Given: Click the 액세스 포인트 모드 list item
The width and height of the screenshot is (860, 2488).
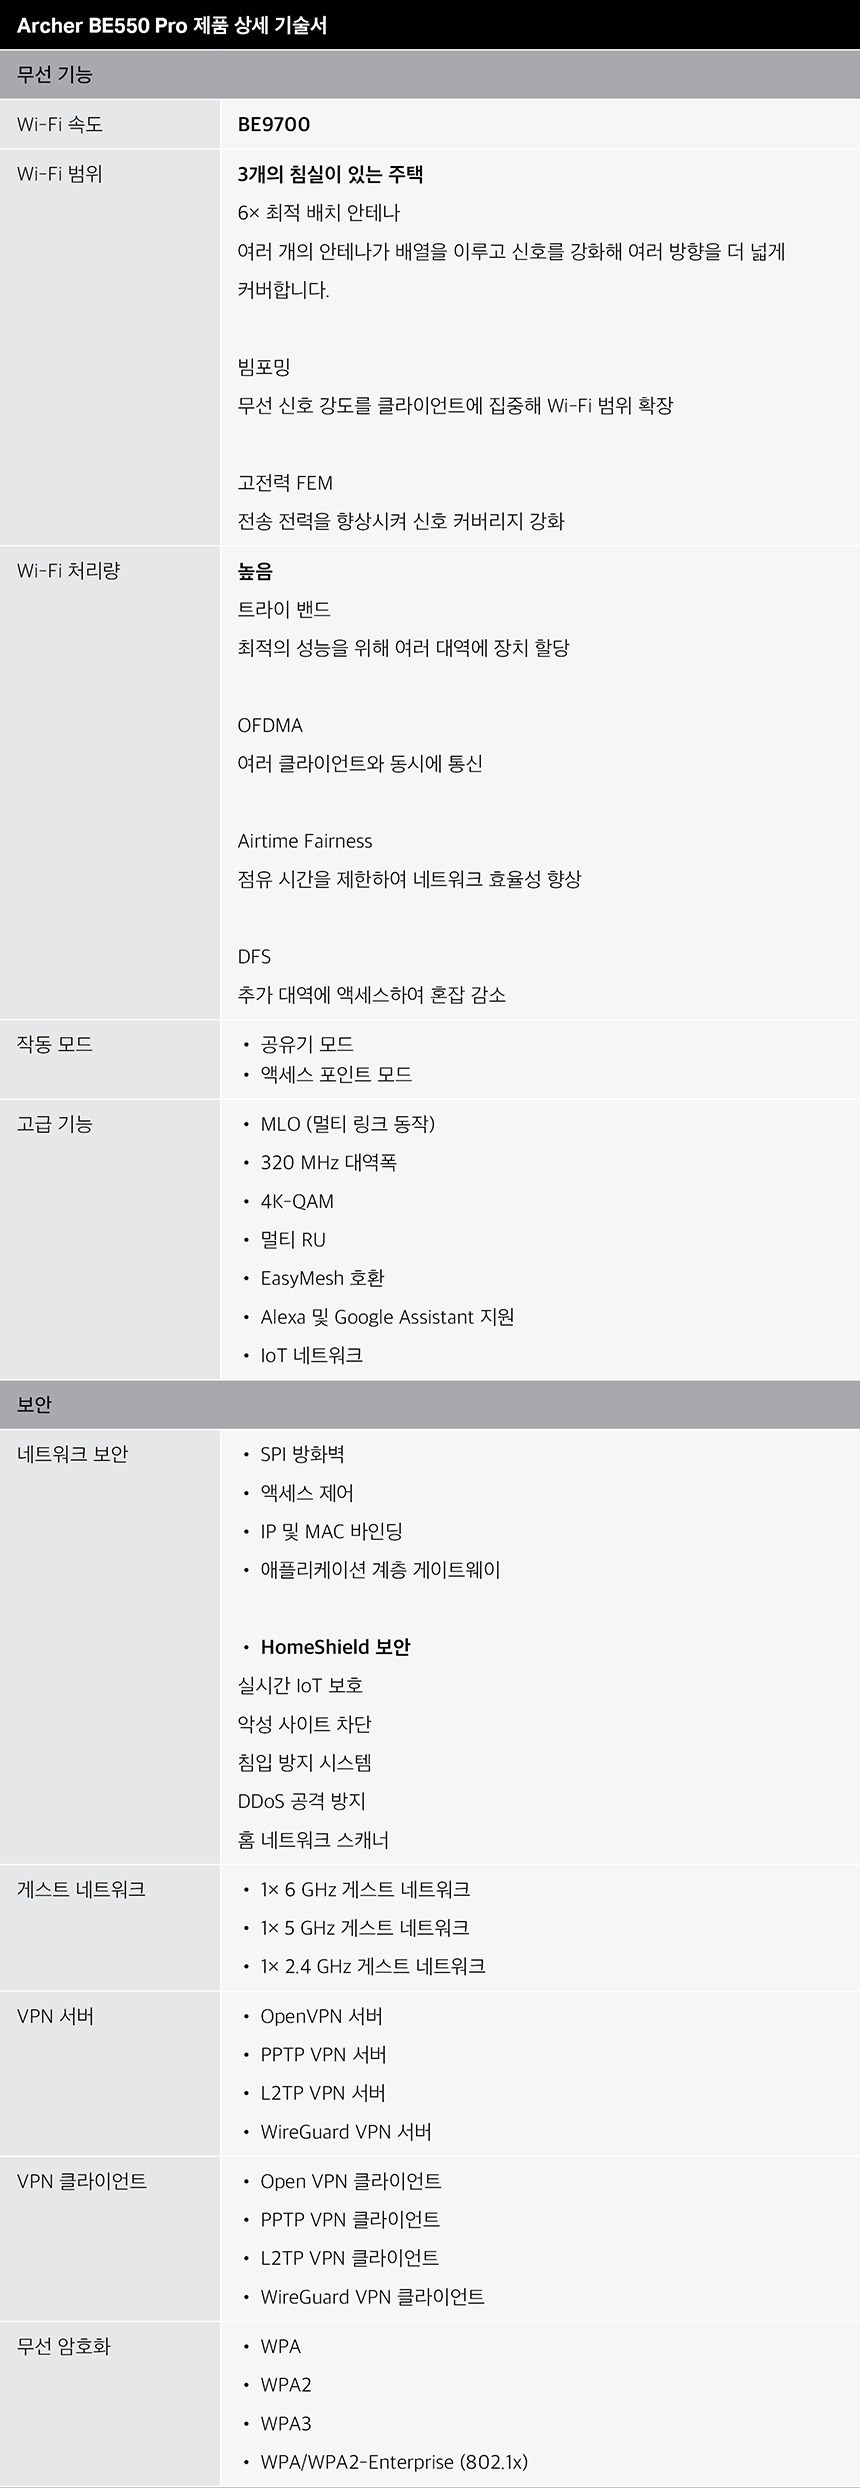Looking at the screenshot, I should pyautogui.click(x=336, y=1075).
